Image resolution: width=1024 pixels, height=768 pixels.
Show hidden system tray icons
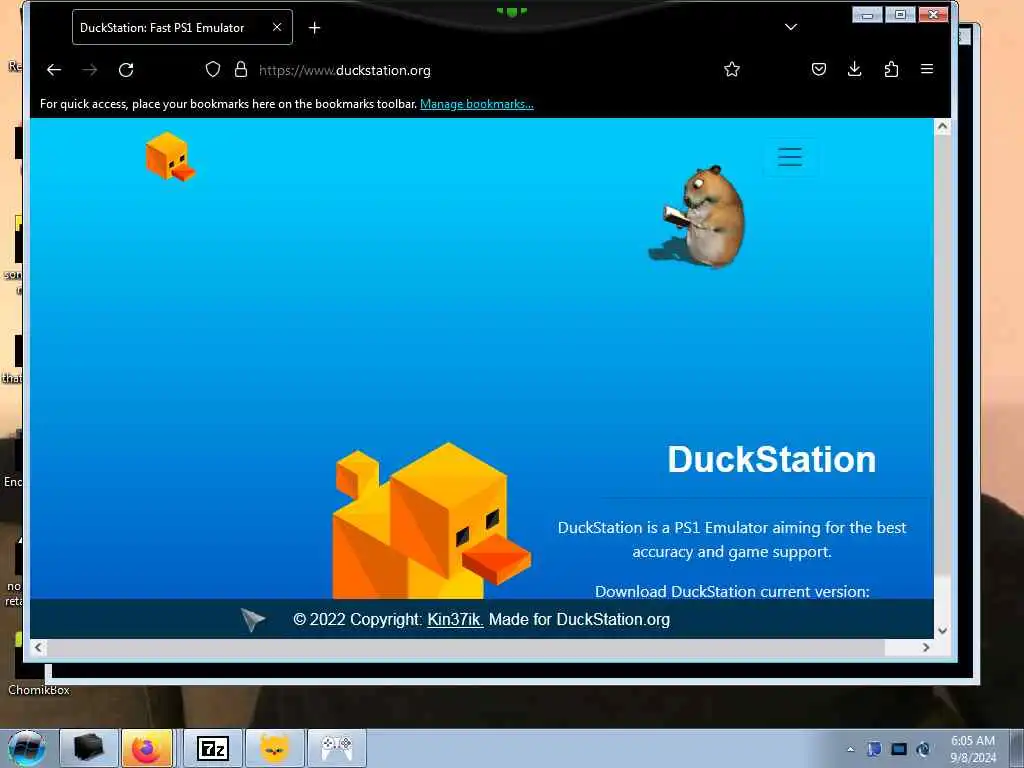pyautogui.click(x=850, y=749)
